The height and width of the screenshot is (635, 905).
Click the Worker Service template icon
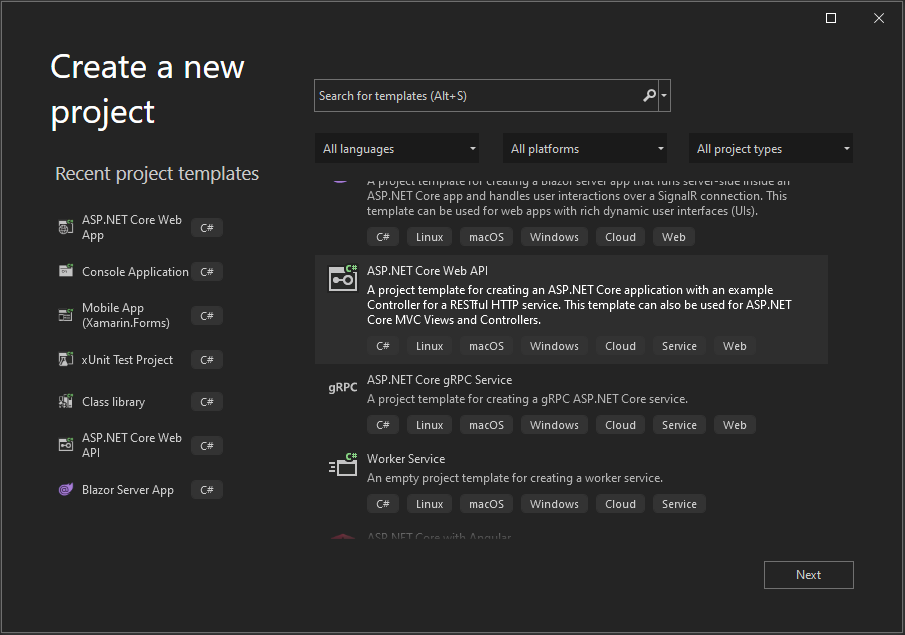coord(343,465)
